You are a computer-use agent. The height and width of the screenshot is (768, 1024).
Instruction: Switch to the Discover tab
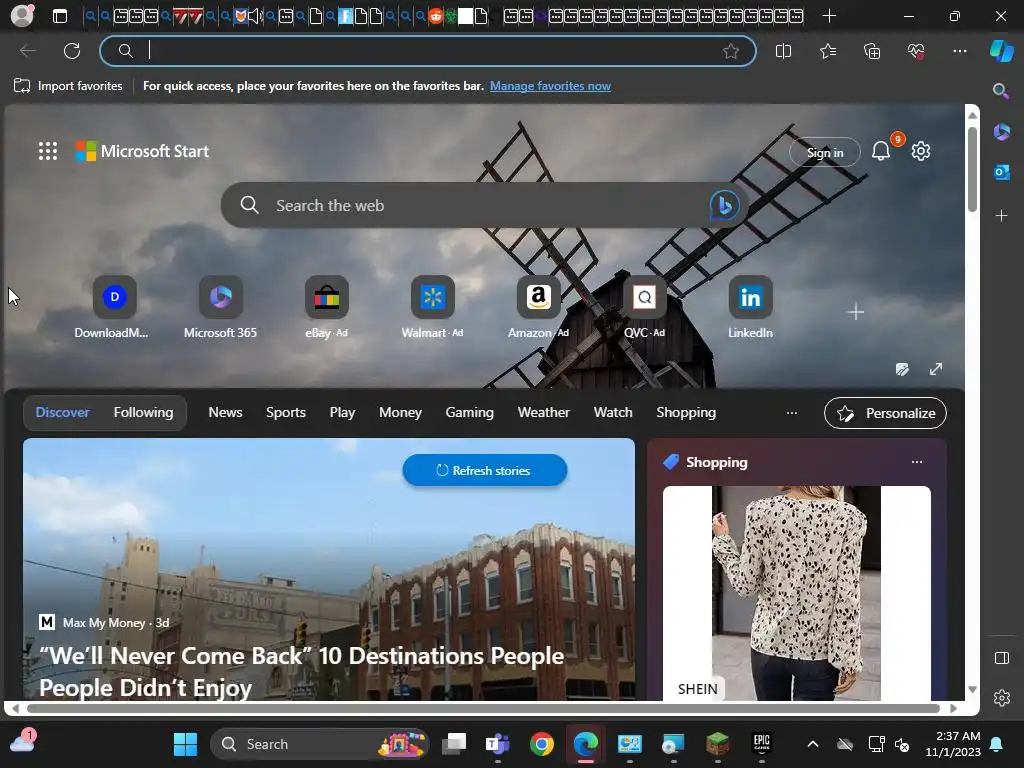[x=63, y=413]
